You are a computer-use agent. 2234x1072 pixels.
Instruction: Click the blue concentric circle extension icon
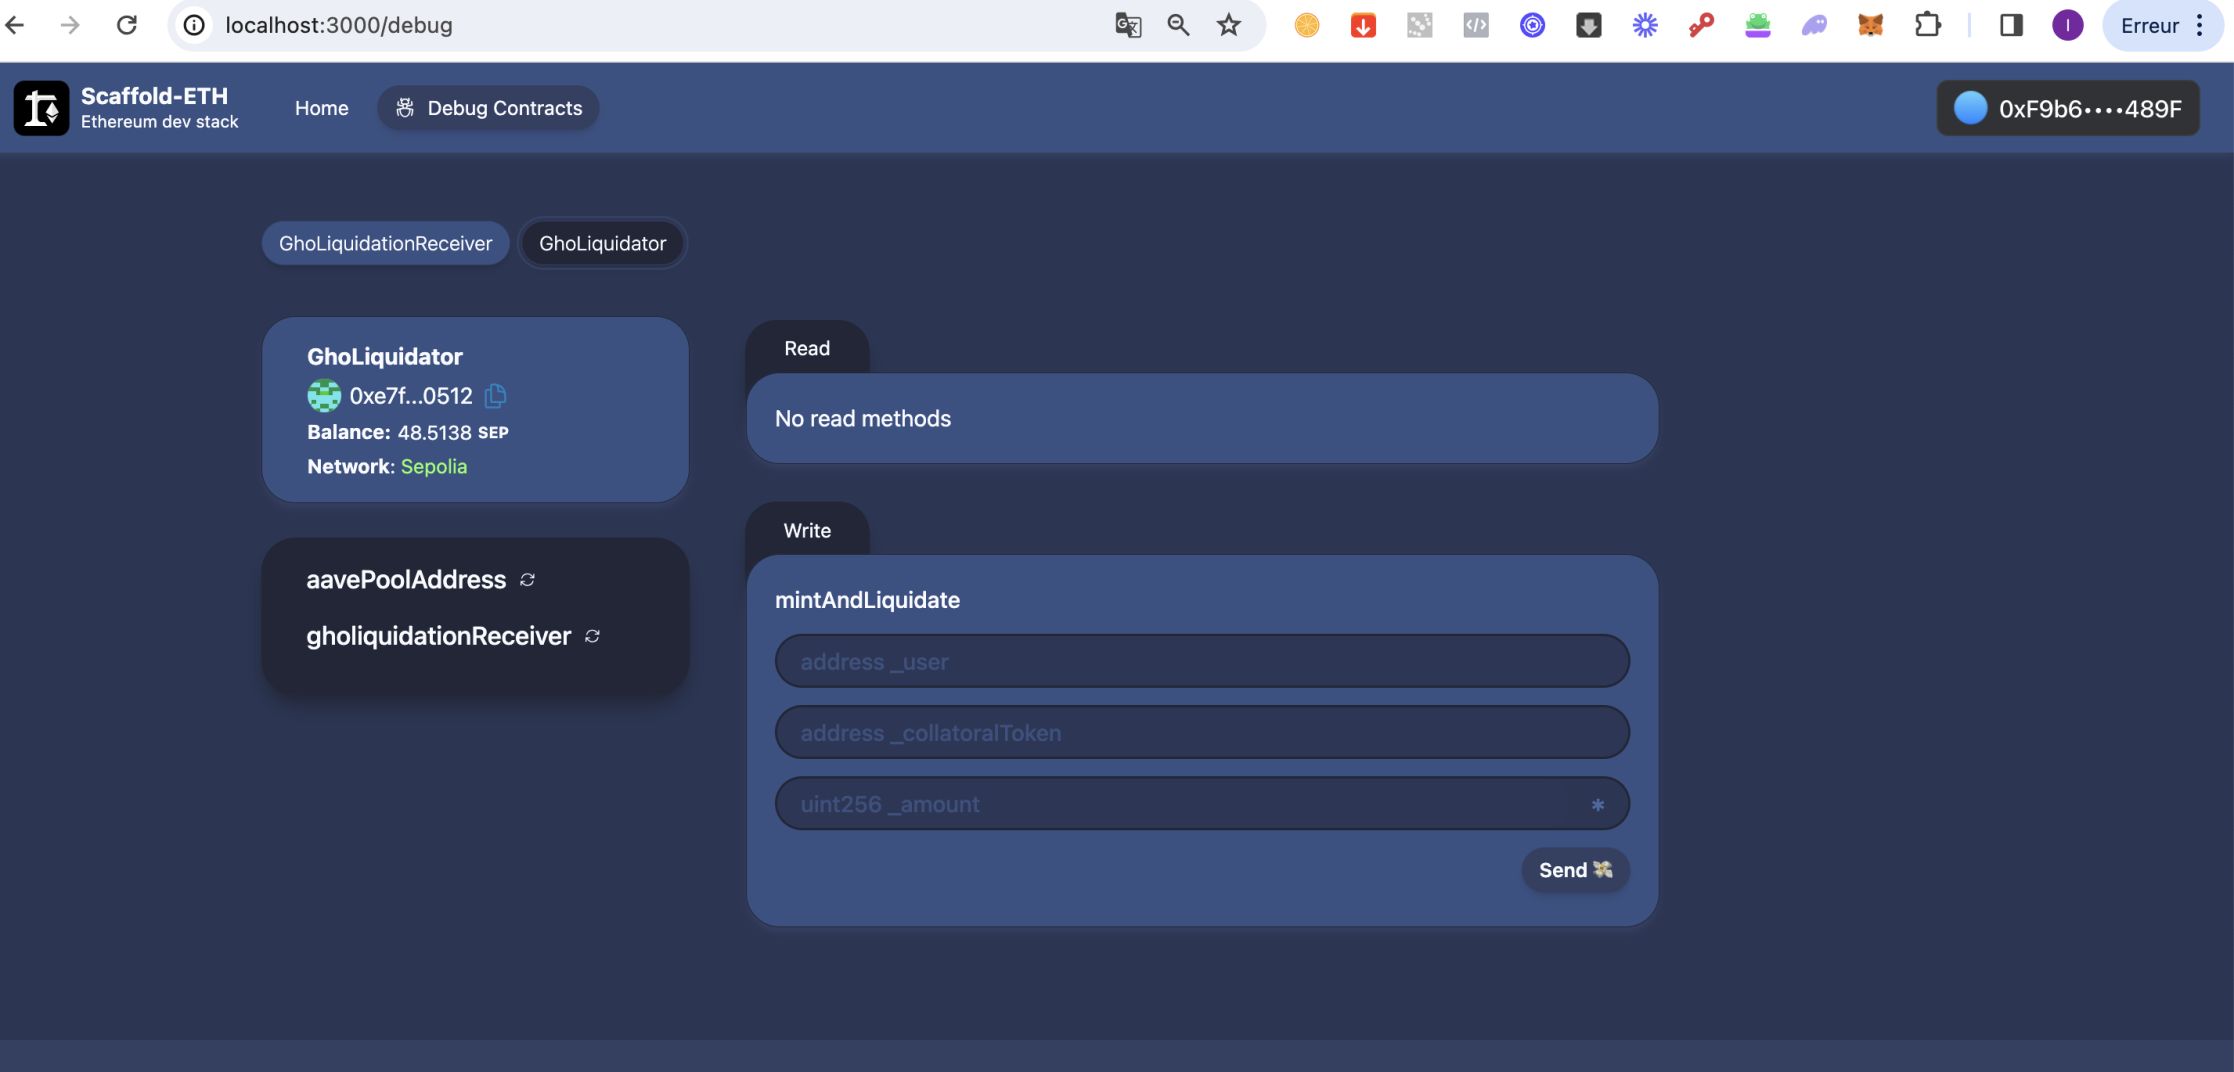(1532, 25)
